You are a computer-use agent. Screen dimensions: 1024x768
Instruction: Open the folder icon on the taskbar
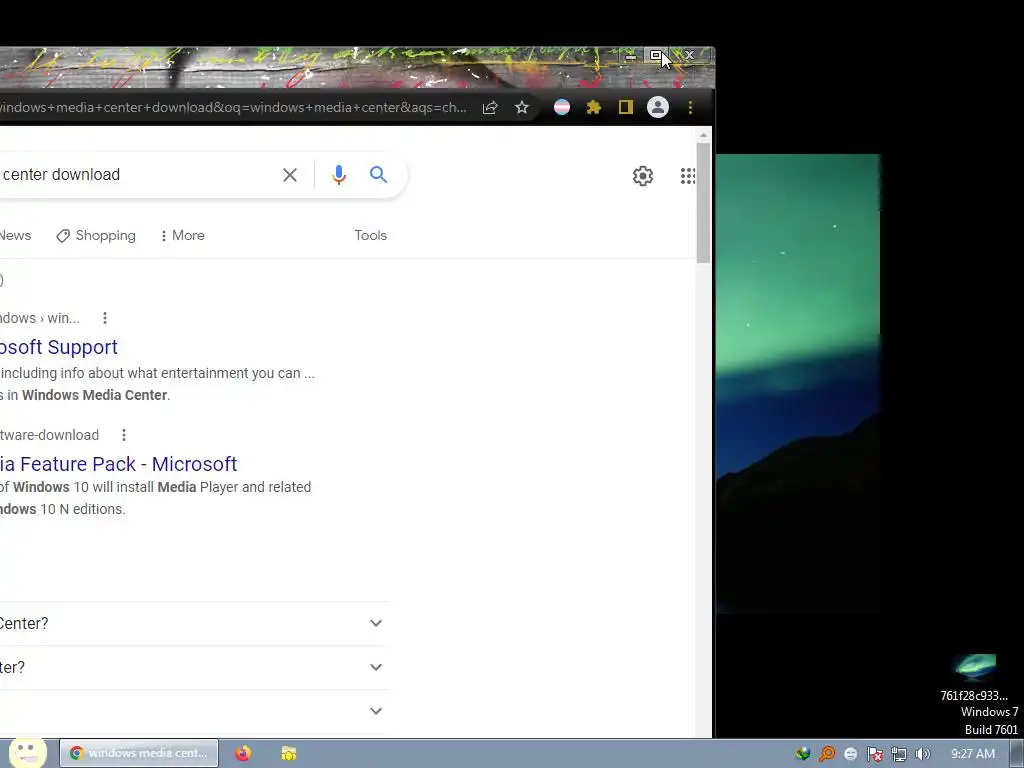tap(289, 753)
